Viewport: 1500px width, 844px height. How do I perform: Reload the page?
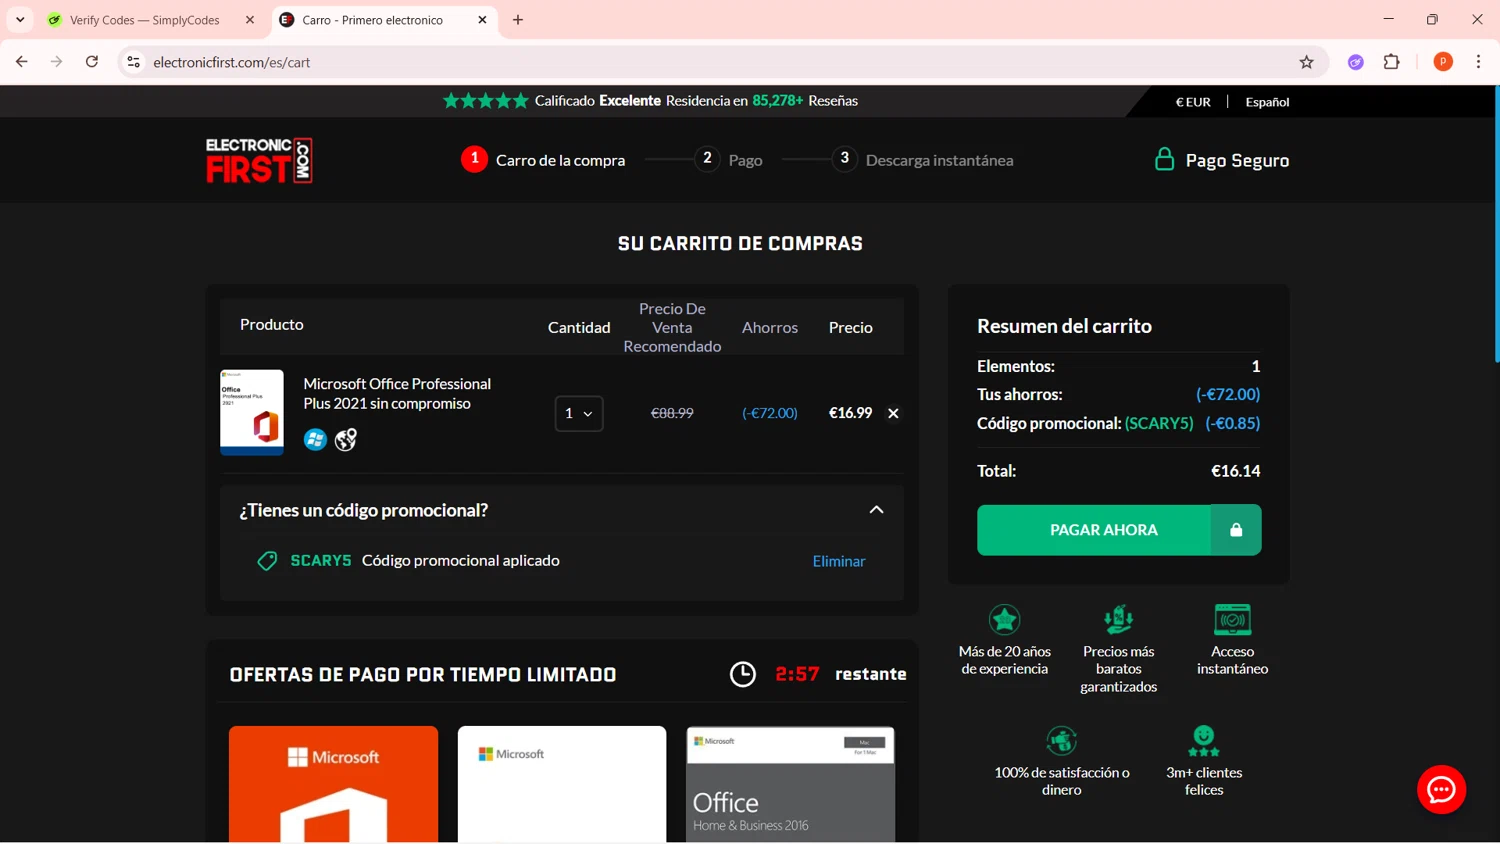(x=91, y=62)
